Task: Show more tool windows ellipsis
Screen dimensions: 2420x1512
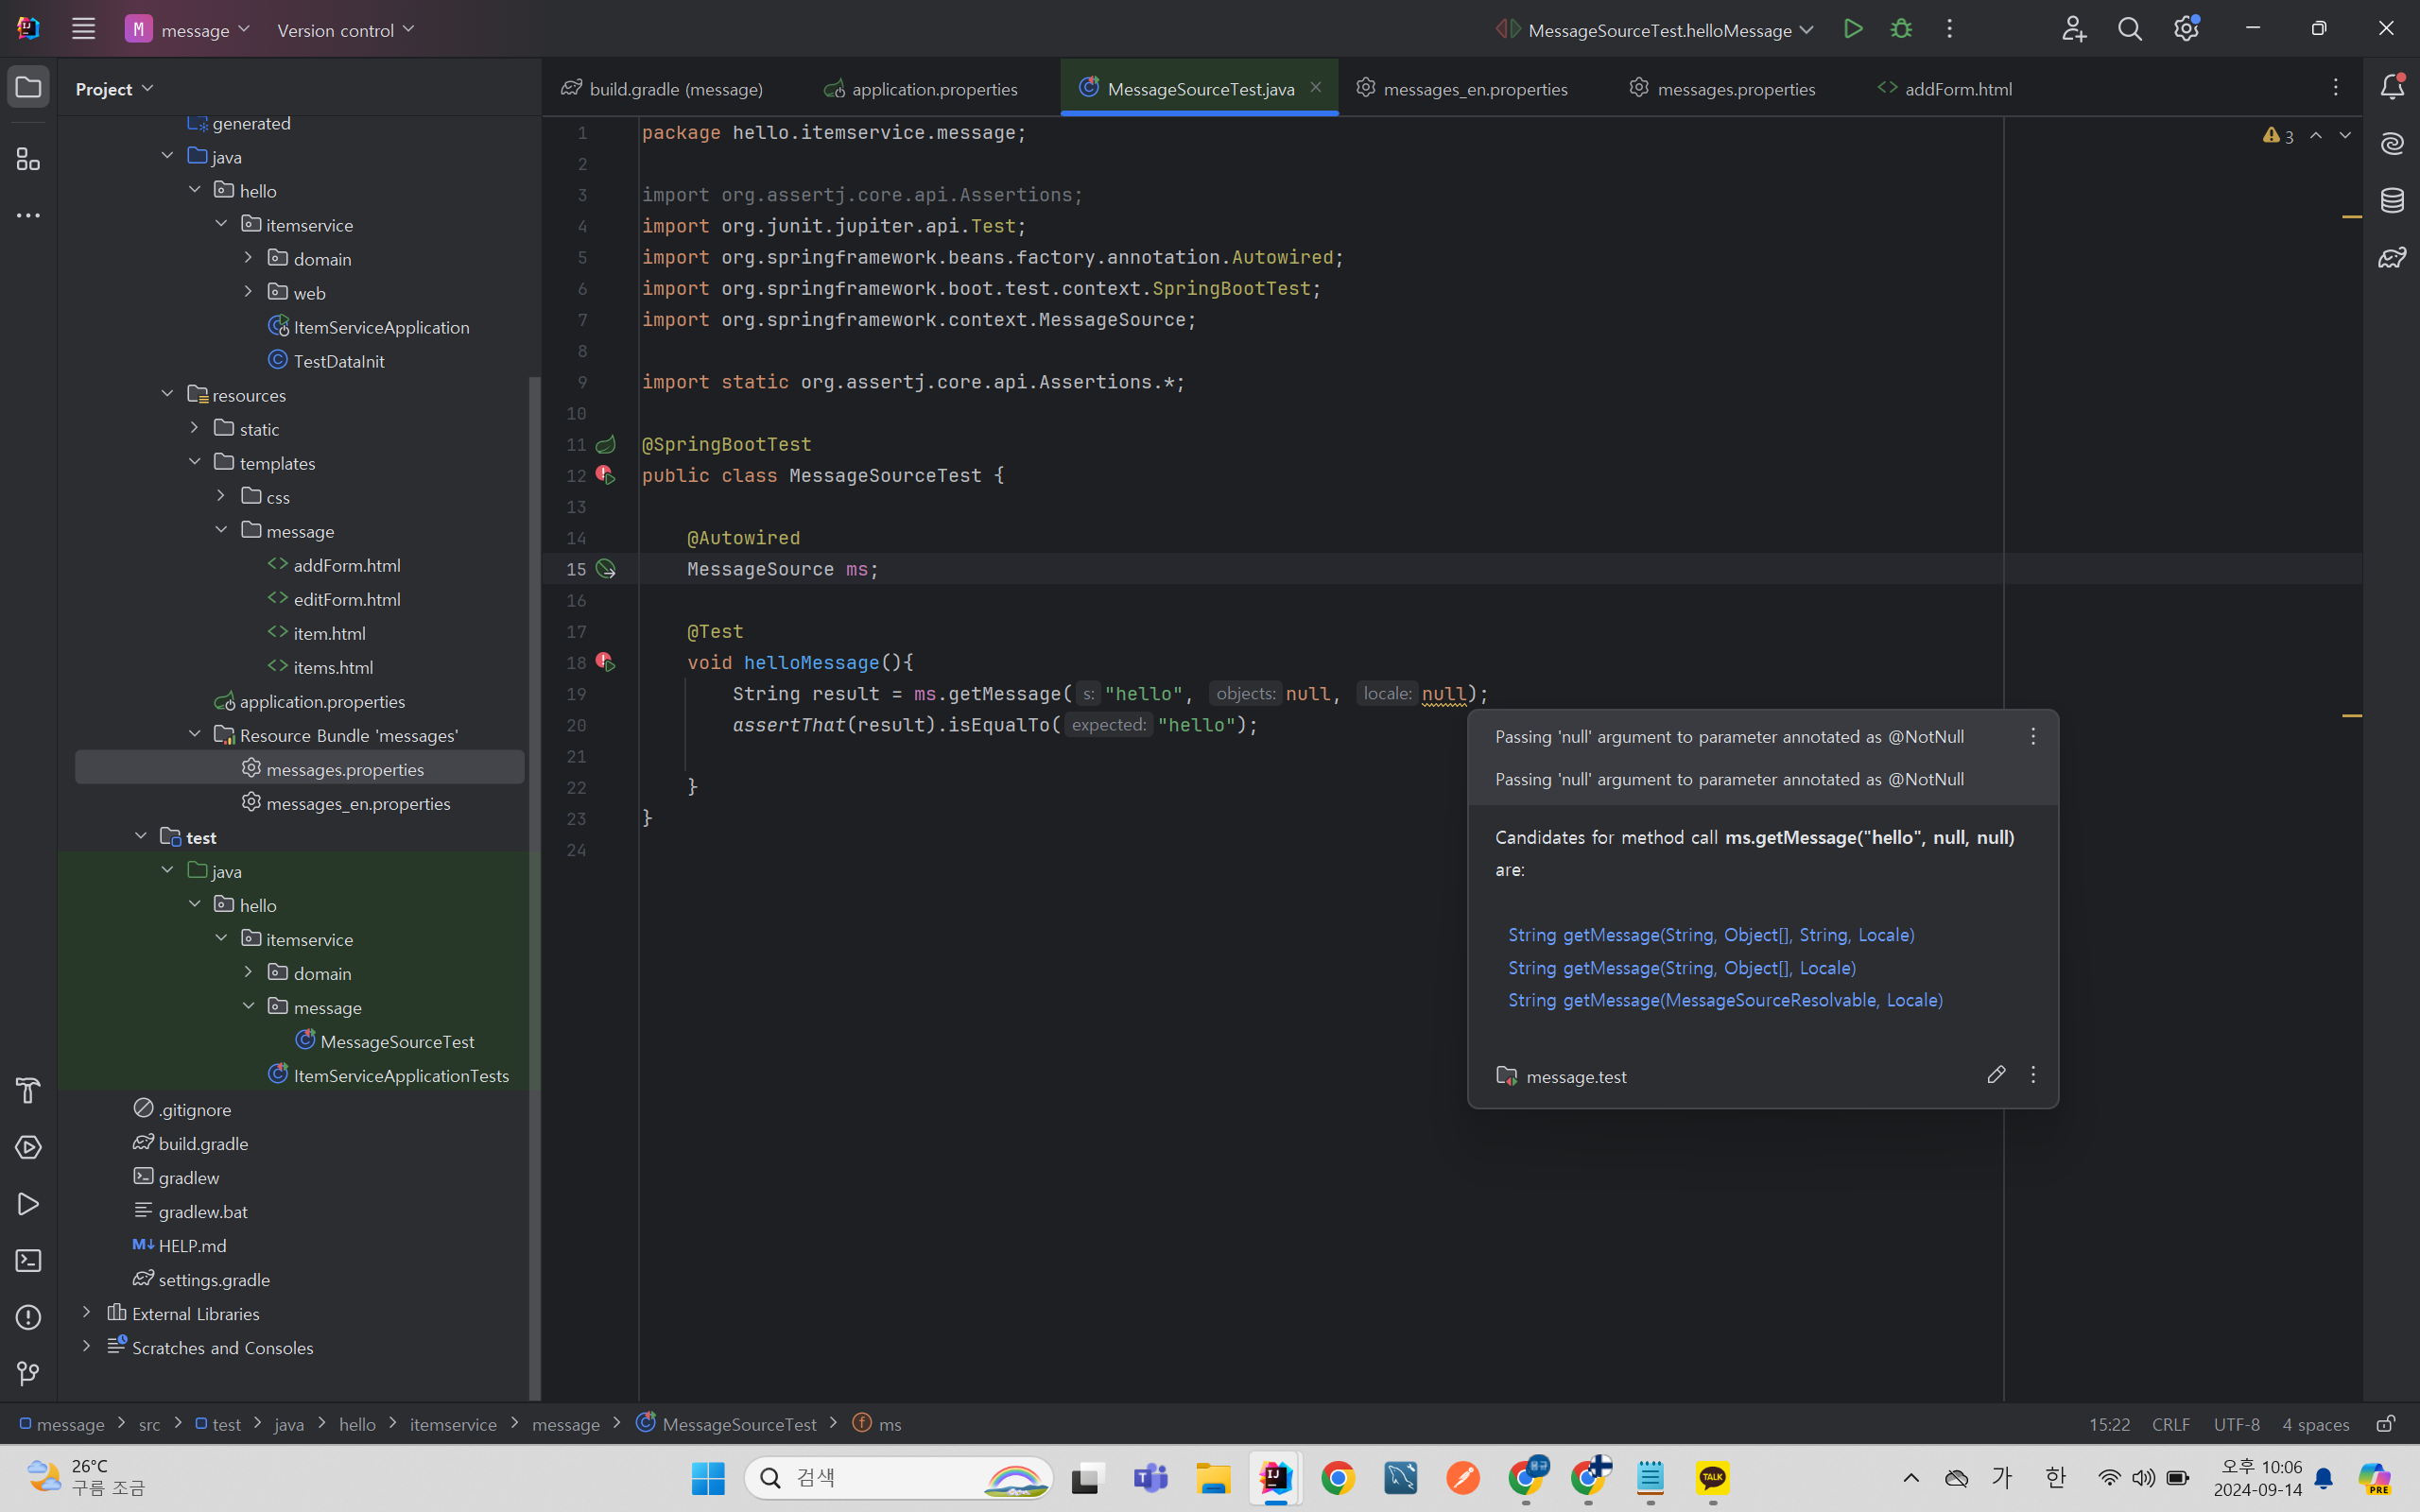Action: click(28, 215)
